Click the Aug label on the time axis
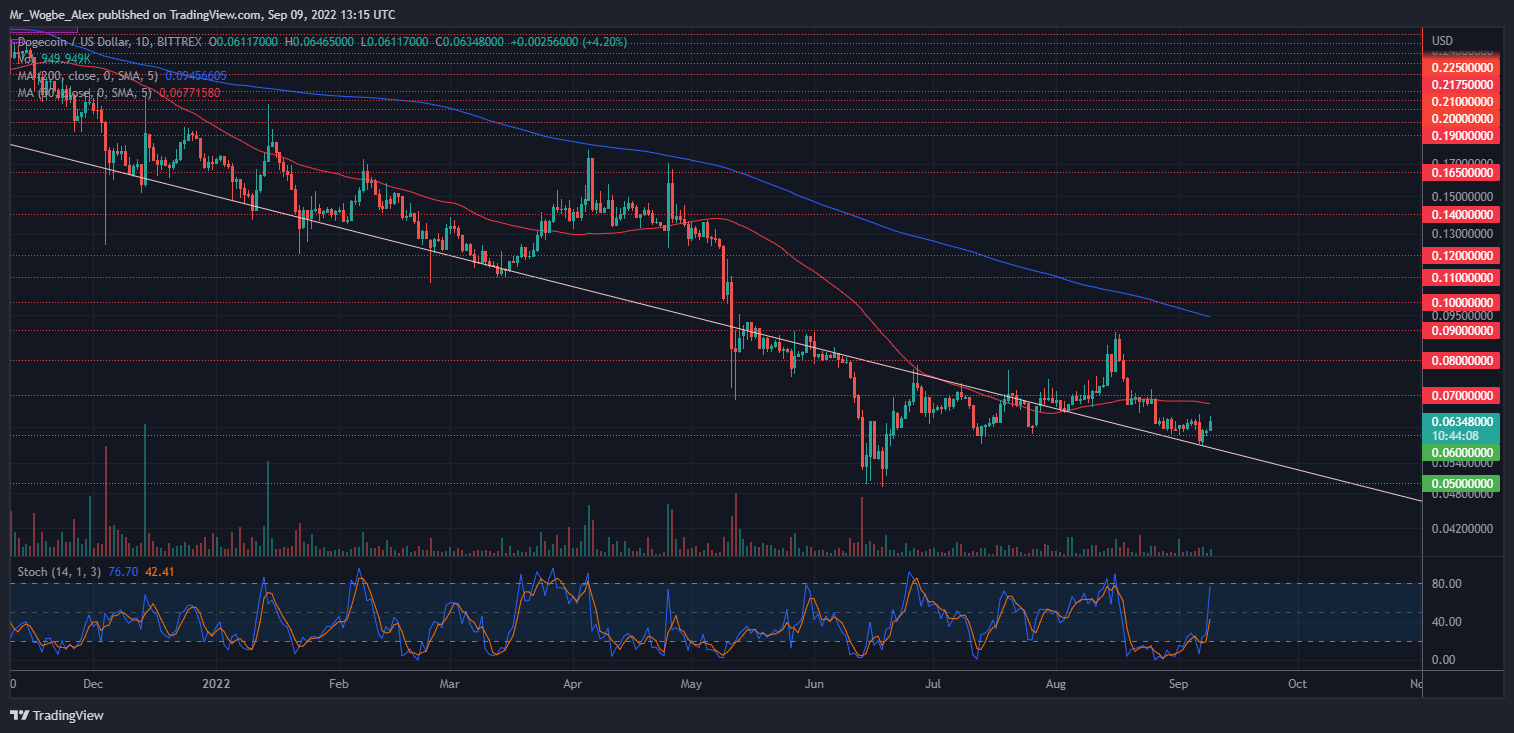The width and height of the screenshot is (1514, 733). click(1055, 685)
